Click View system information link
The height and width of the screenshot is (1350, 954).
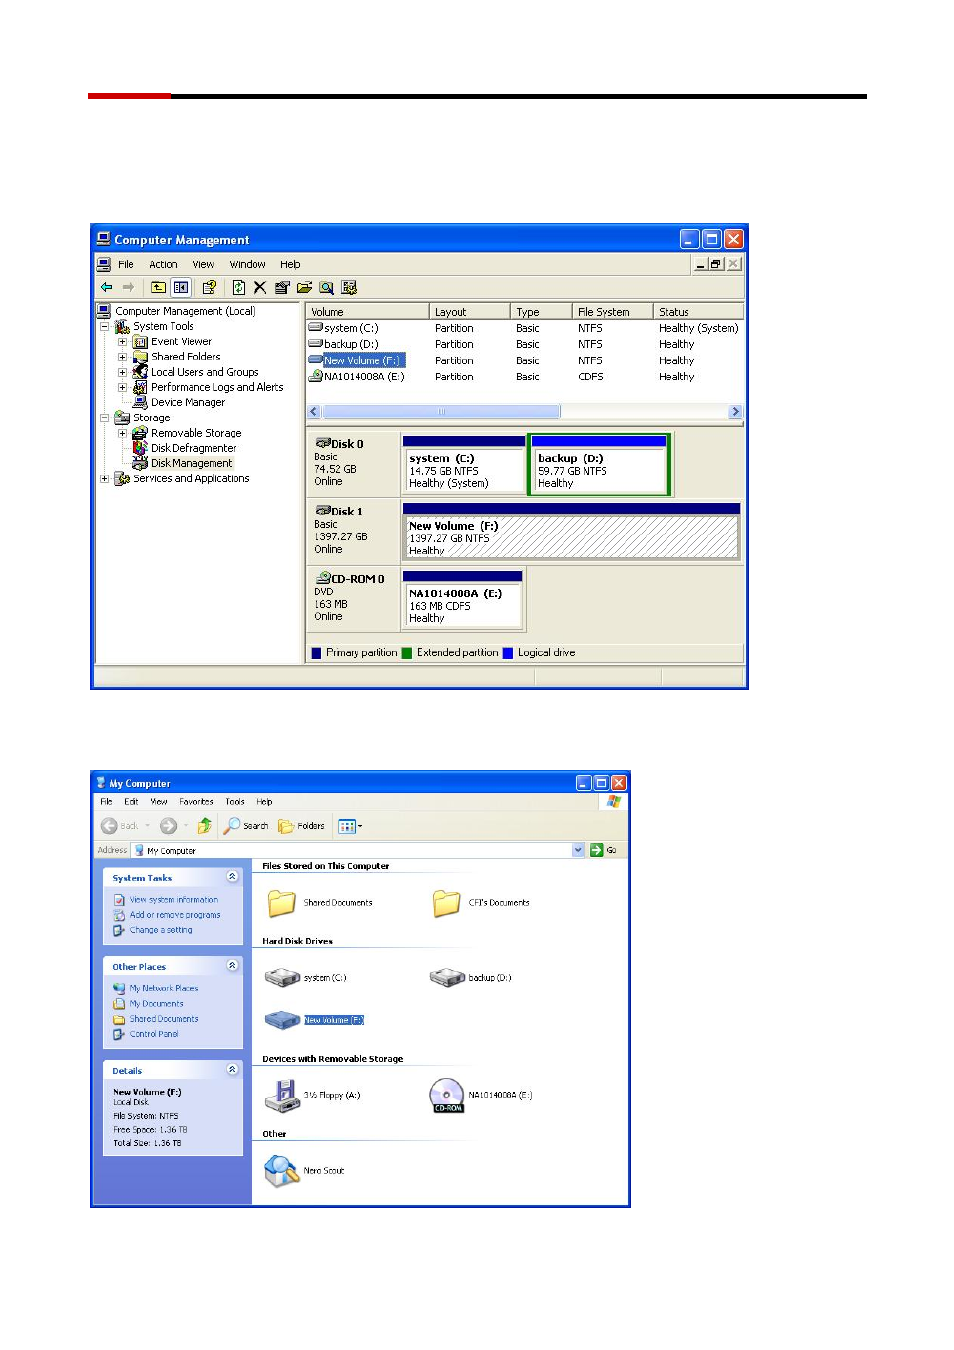pos(174,900)
